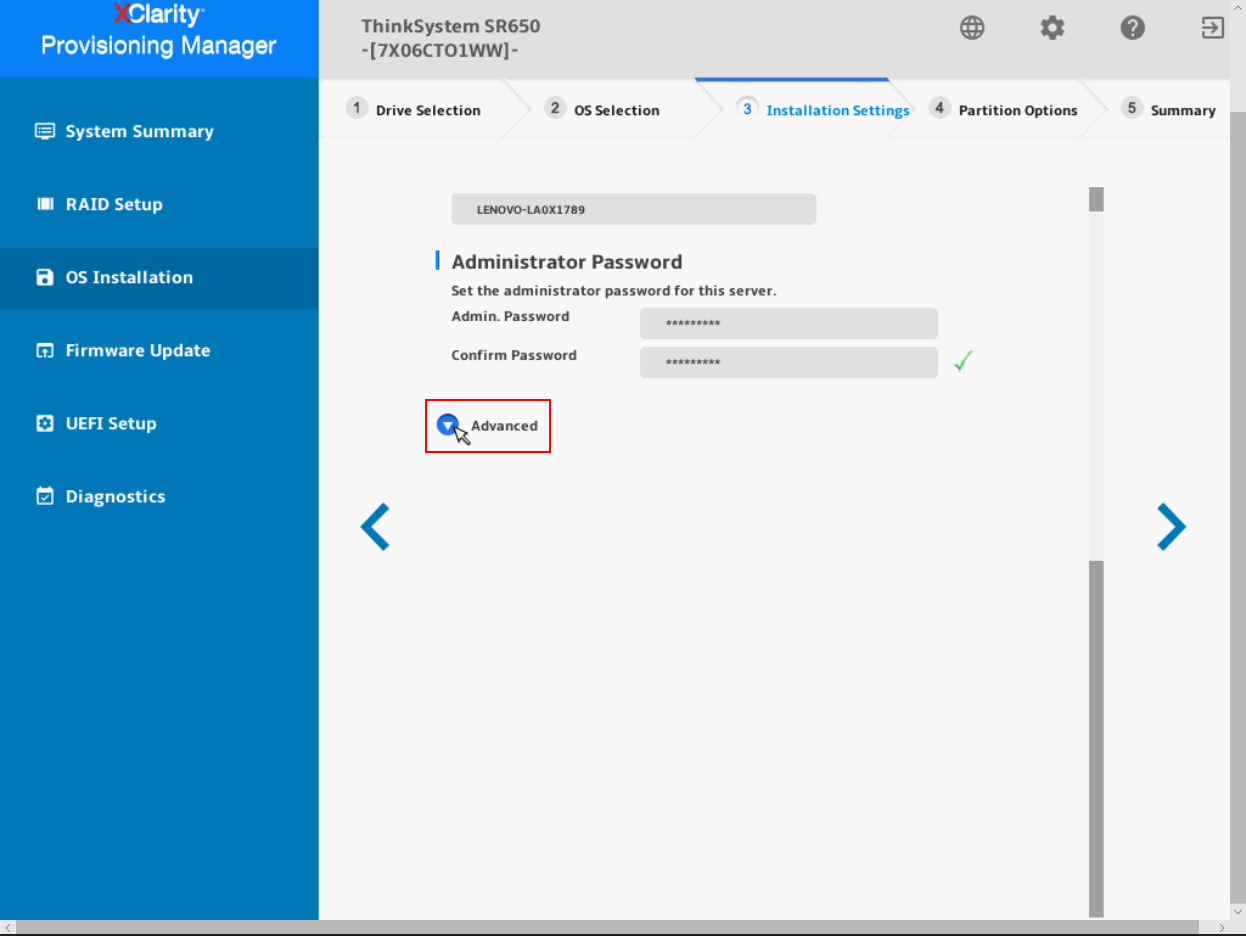Expand the Advanced section arrow

click(x=448, y=425)
